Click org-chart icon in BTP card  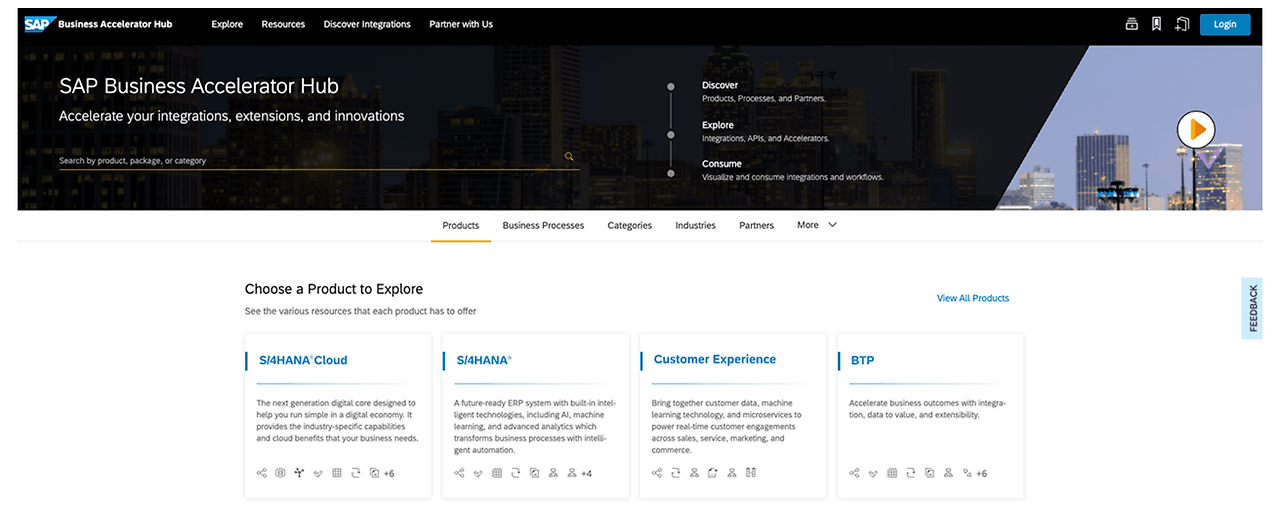click(948, 473)
